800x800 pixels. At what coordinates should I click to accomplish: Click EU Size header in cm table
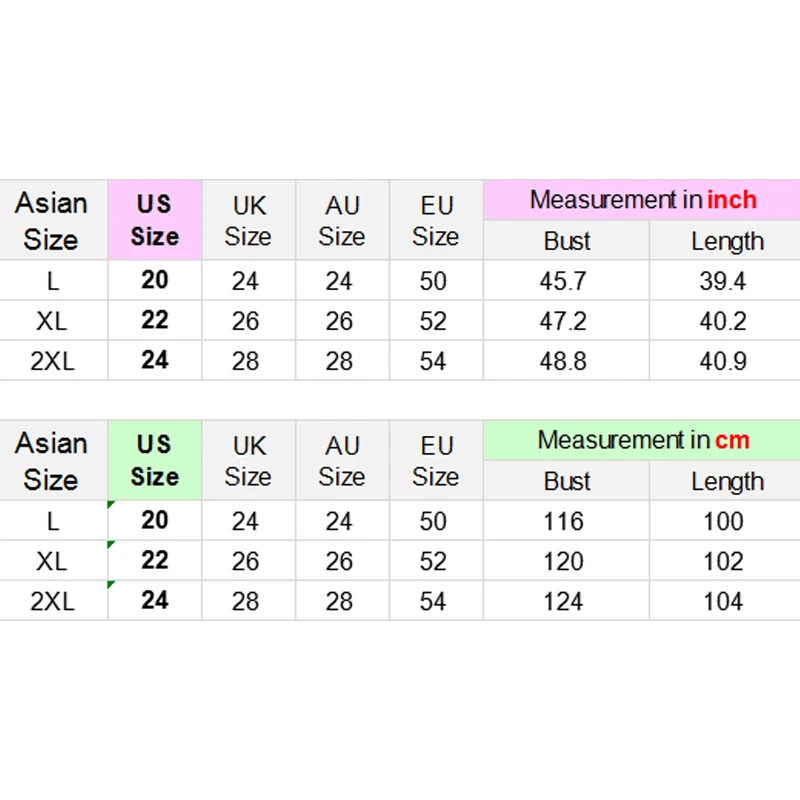point(435,461)
